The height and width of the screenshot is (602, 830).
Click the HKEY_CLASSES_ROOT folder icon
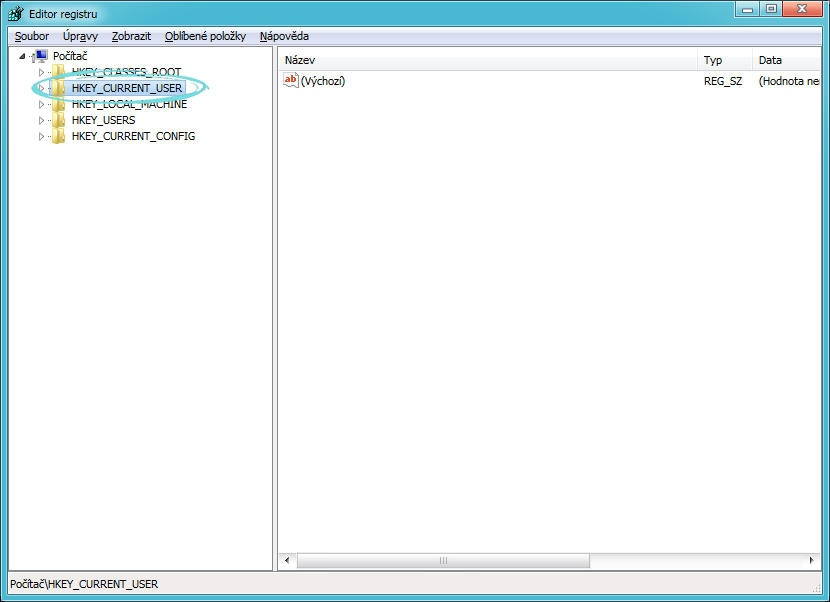[59, 72]
